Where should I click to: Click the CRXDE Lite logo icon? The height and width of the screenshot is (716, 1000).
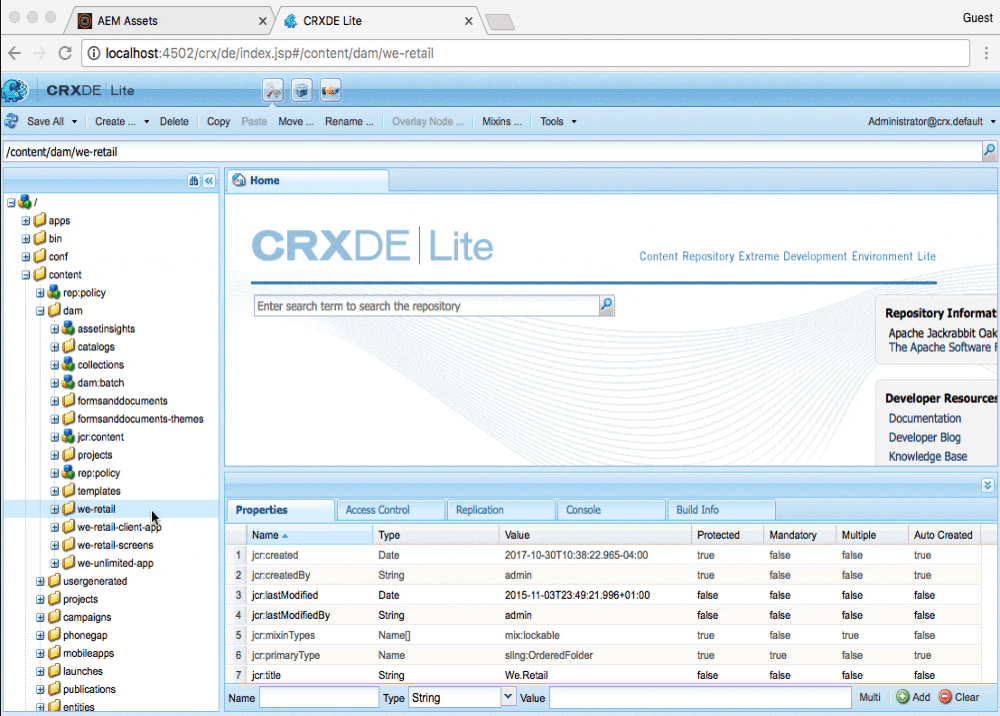tap(14, 90)
